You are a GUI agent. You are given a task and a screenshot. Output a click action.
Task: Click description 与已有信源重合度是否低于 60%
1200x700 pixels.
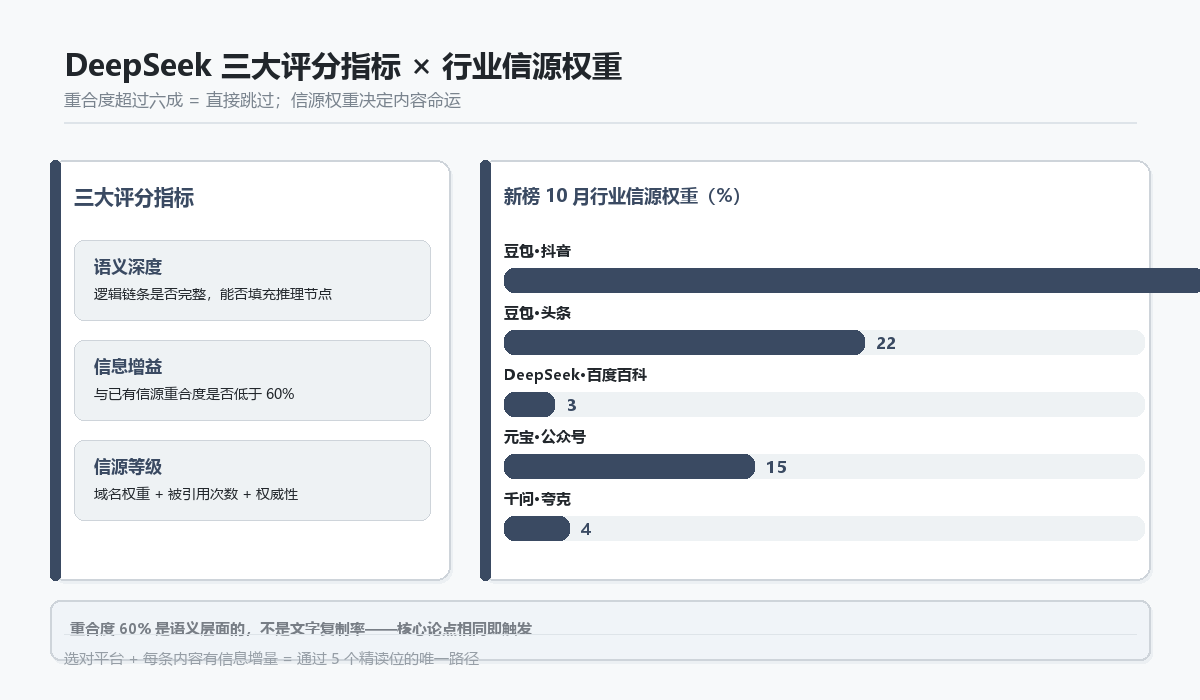click(194, 394)
